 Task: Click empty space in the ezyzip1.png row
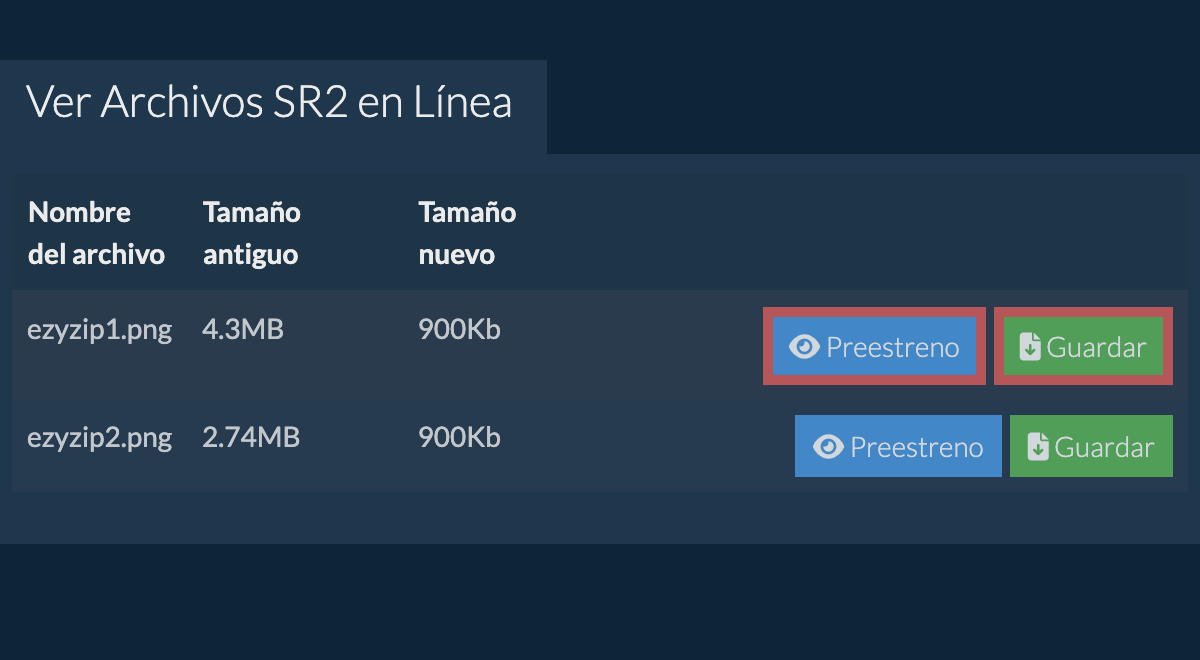[x=640, y=345]
